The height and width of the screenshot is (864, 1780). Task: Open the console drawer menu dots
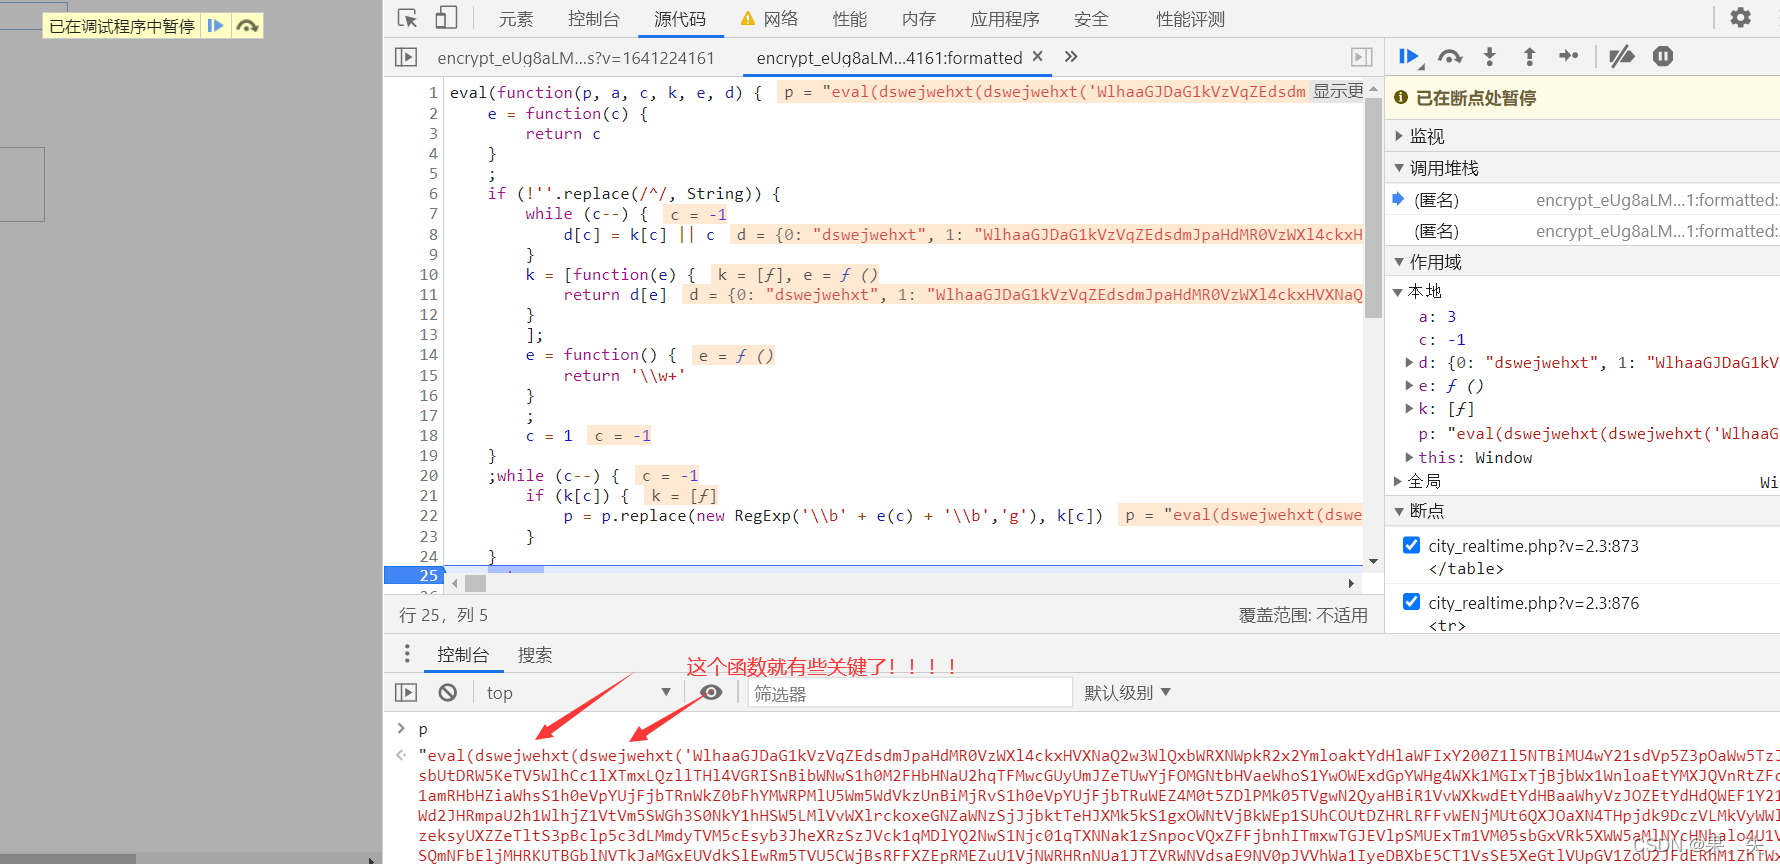point(407,653)
